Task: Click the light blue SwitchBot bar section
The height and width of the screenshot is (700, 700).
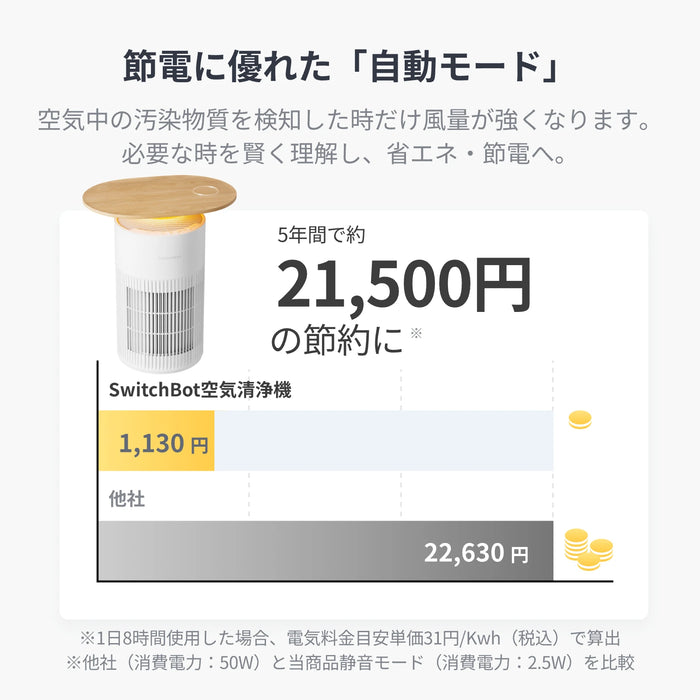Action: tap(383, 441)
